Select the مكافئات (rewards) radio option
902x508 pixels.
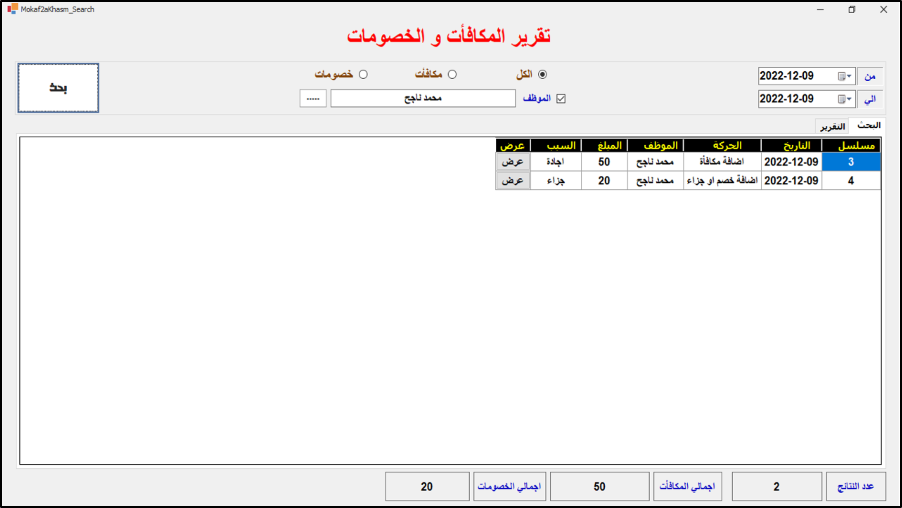tap(452, 74)
